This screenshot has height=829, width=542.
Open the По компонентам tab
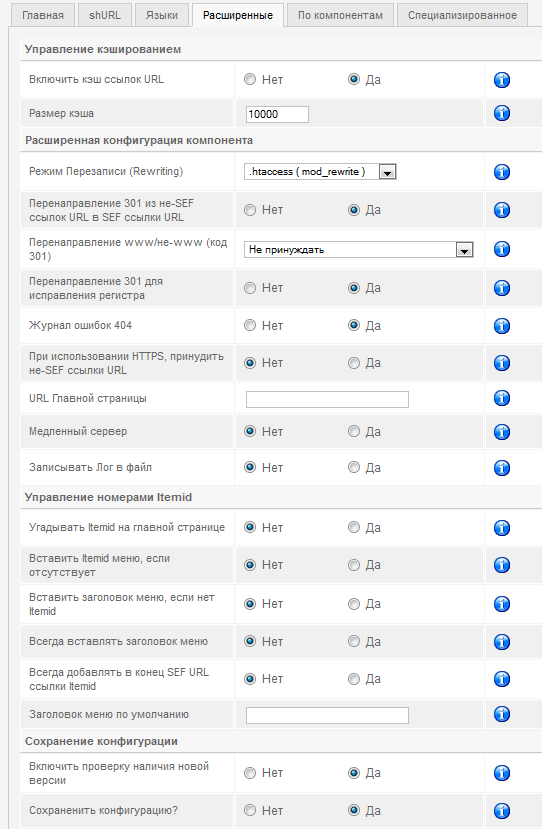coord(340,15)
